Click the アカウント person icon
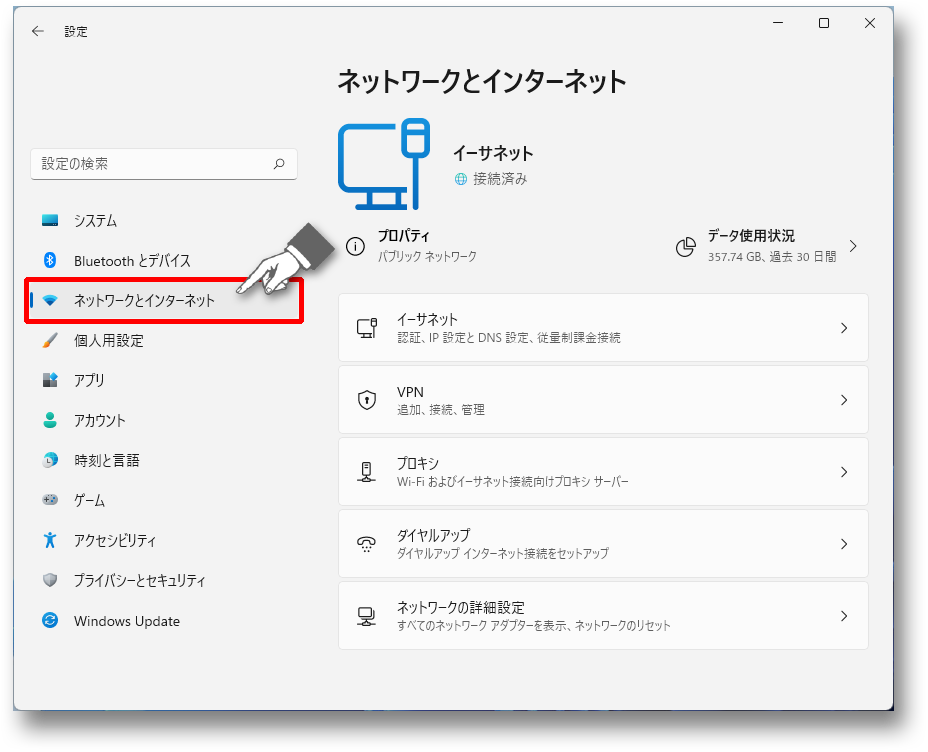Viewport: 928px width, 752px height. coord(50,420)
